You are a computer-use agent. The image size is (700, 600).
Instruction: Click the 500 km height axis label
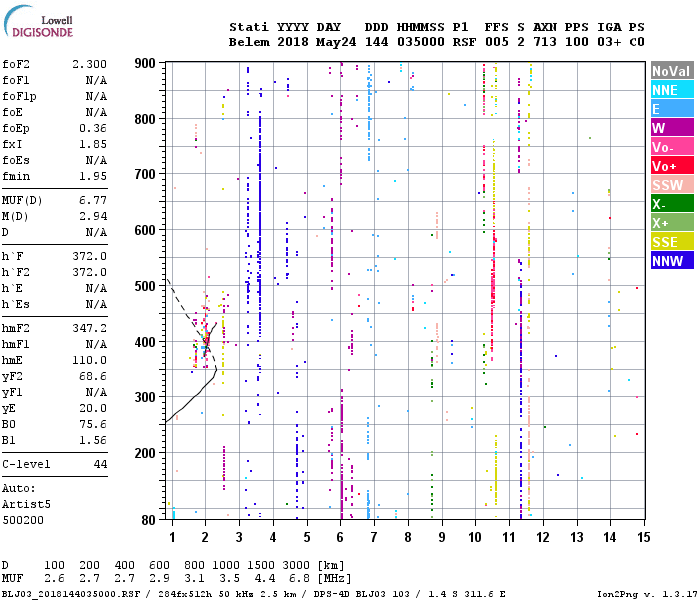145,286
